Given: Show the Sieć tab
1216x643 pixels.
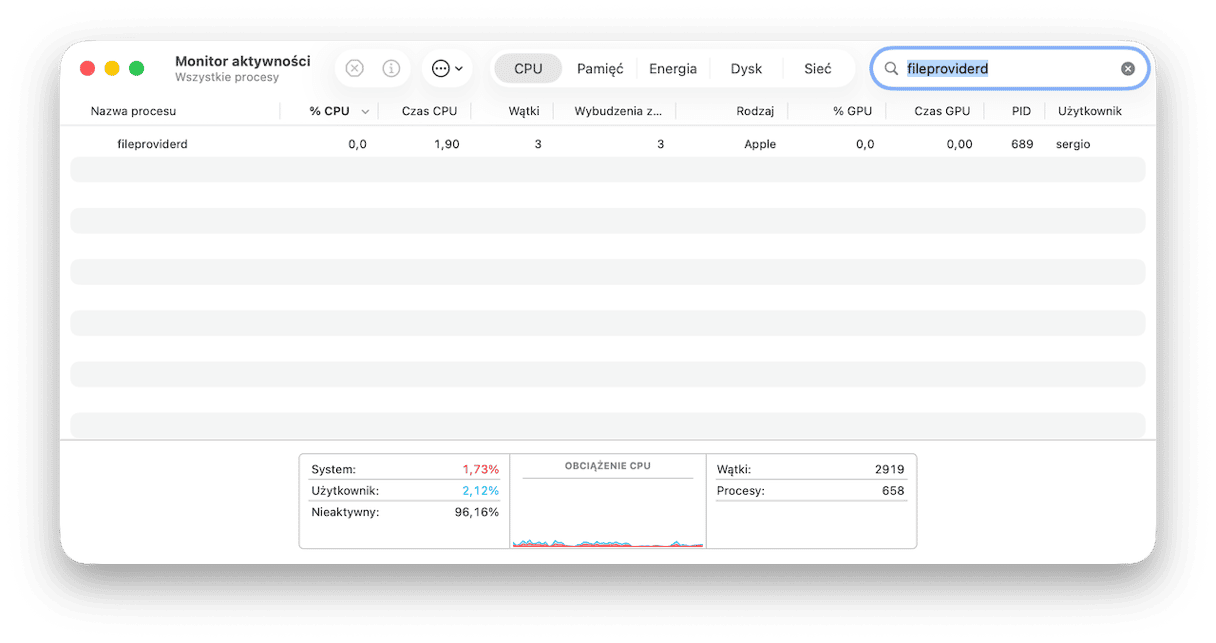Looking at the screenshot, I should [x=817, y=68].
